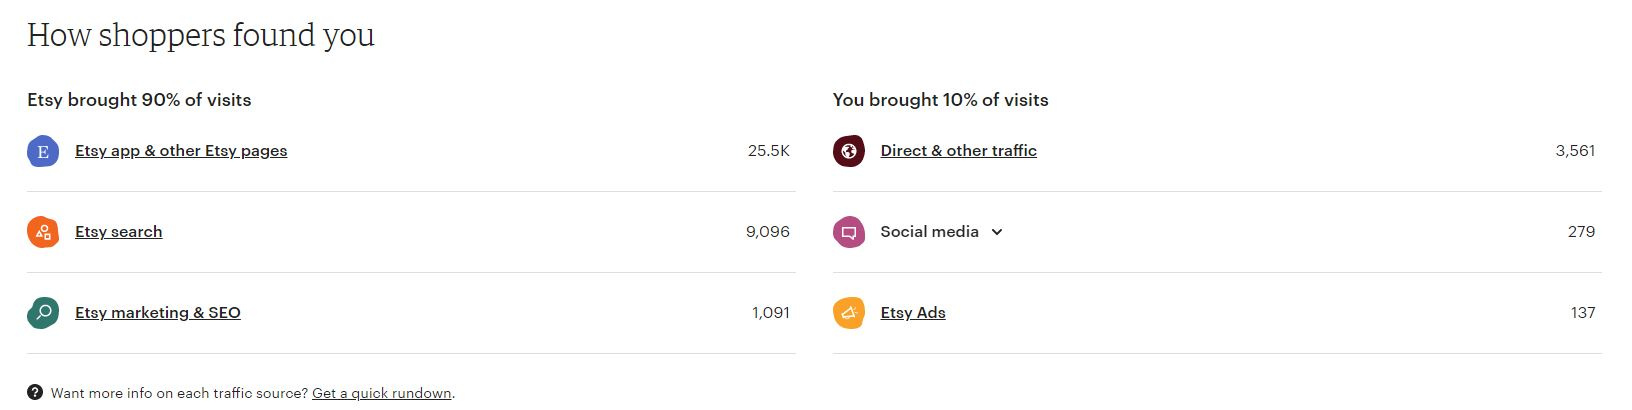Click the pink Social media chat icon
Image resolution: width=1632 pixels, height=410 pixels.
[849, 232]
